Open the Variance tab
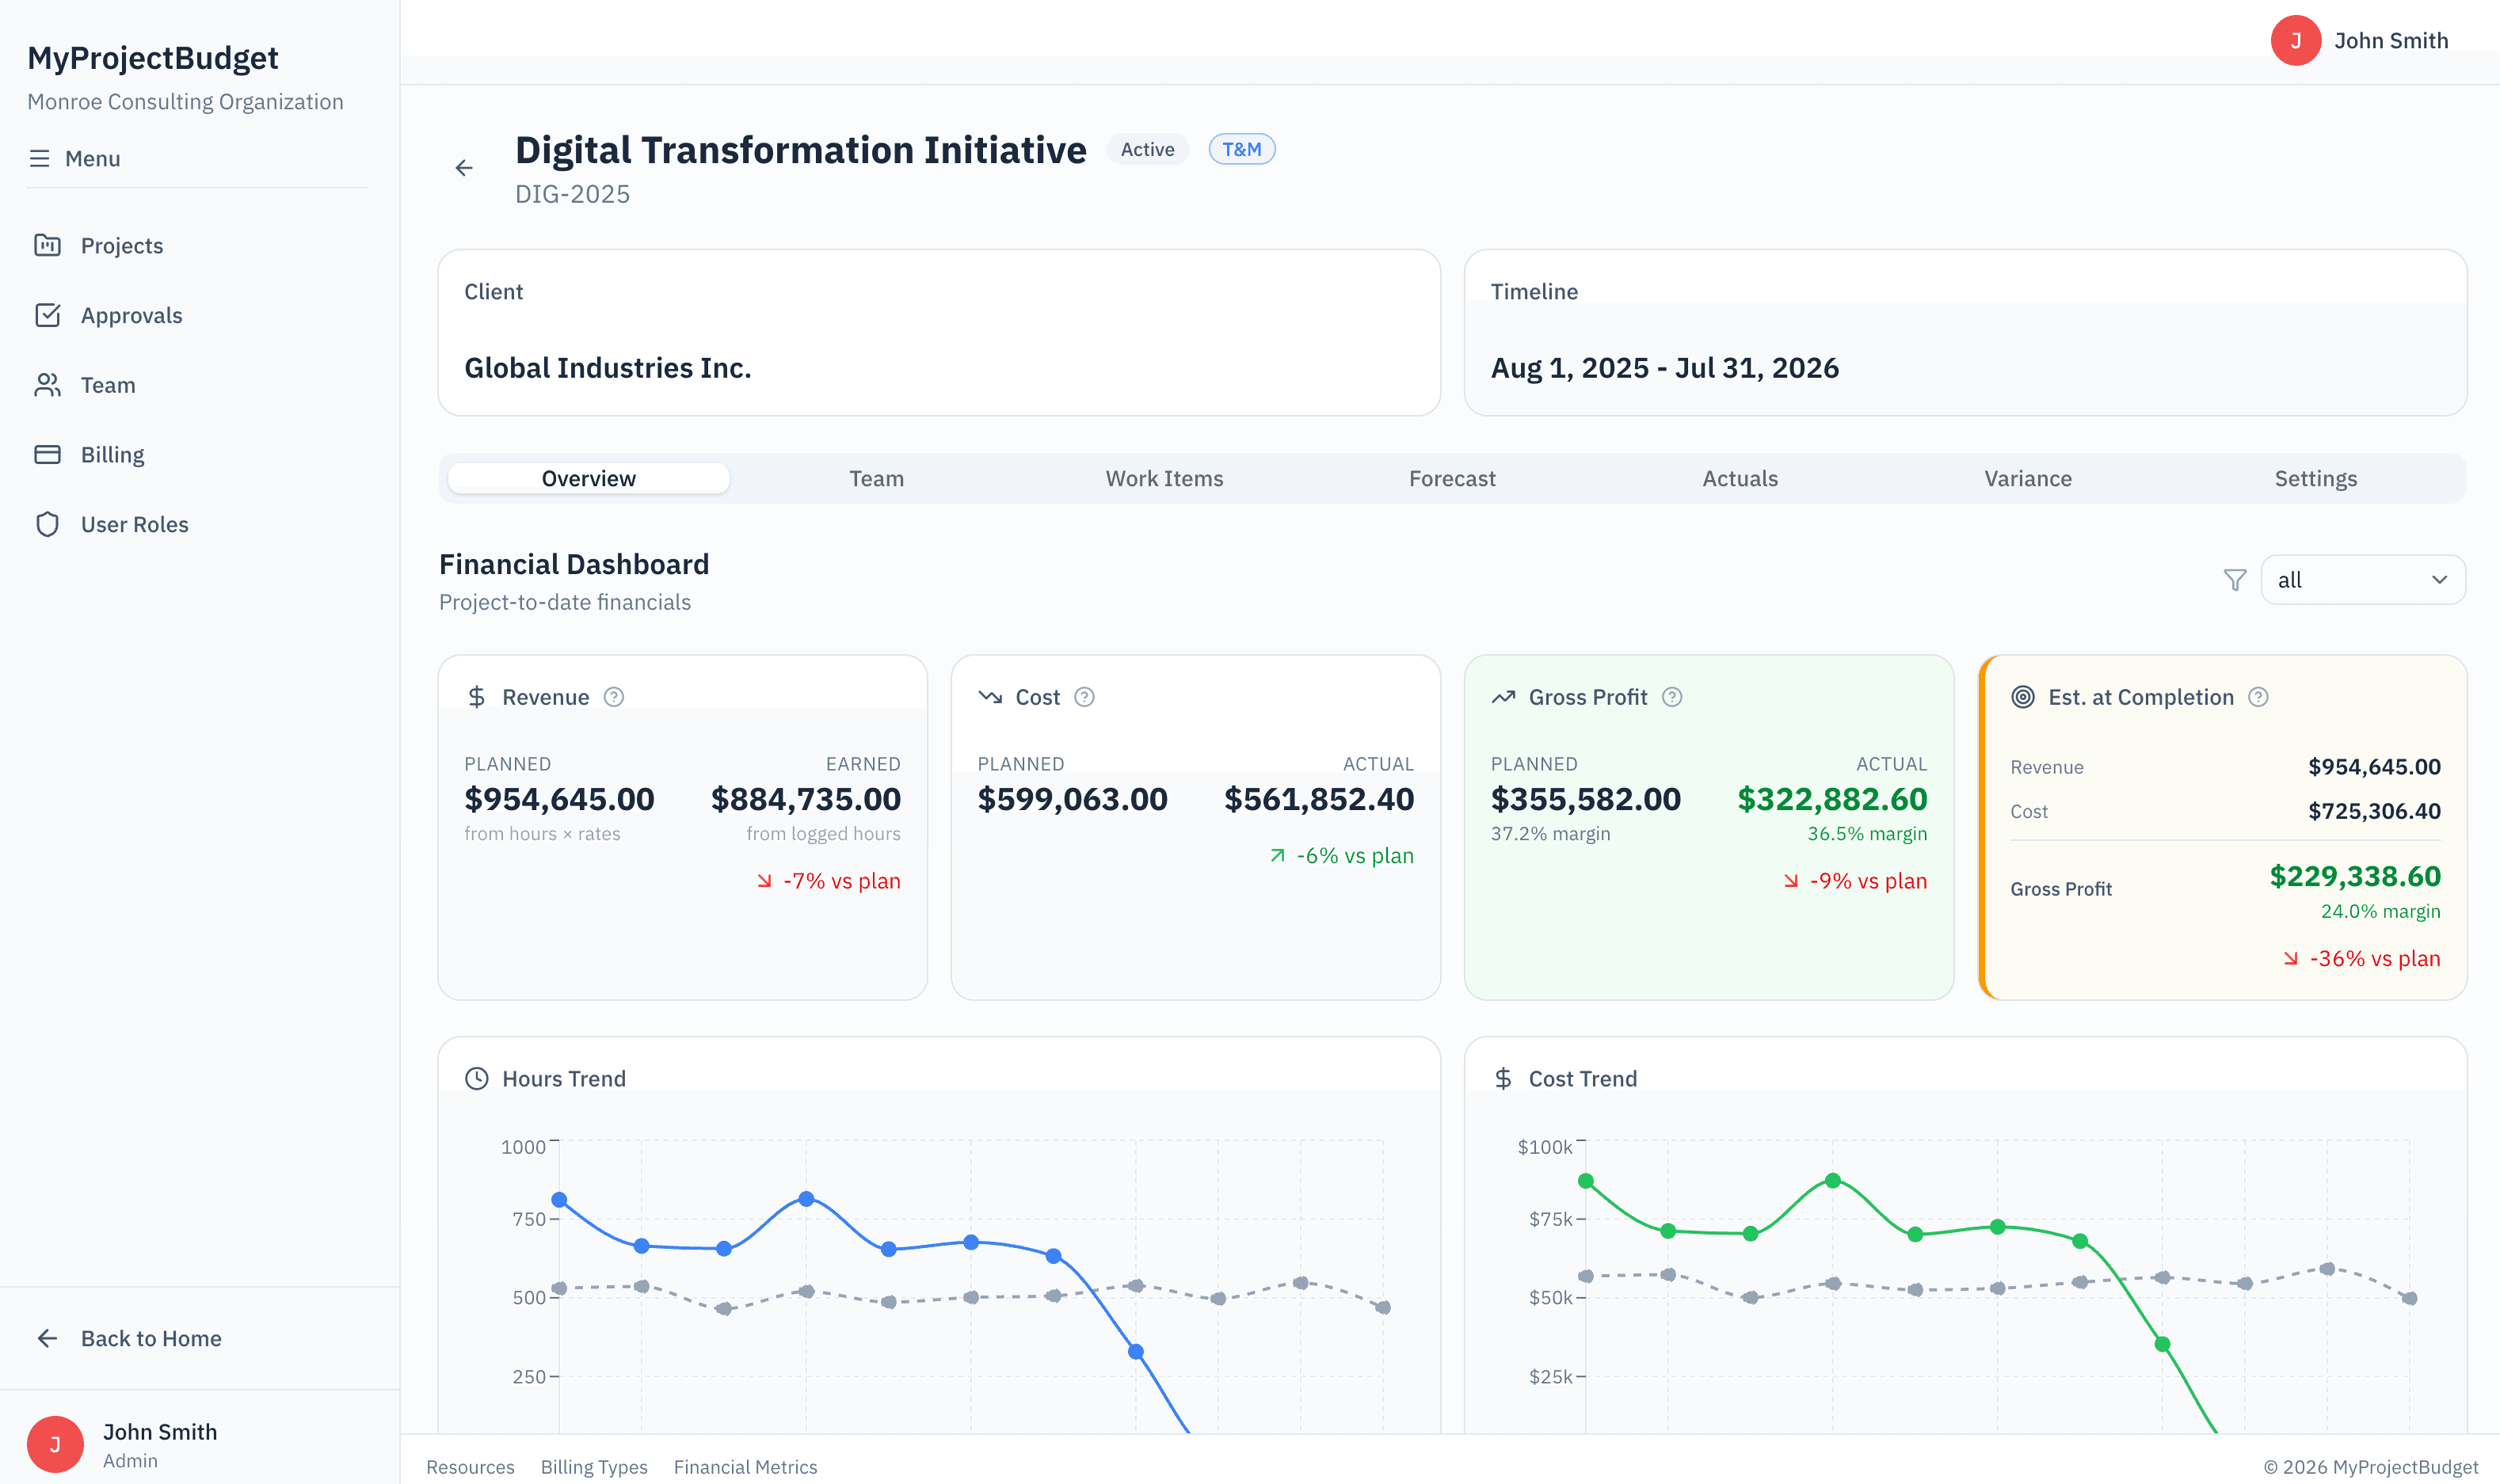This screenshot has height=1484, width=2500. [2028, 478]
